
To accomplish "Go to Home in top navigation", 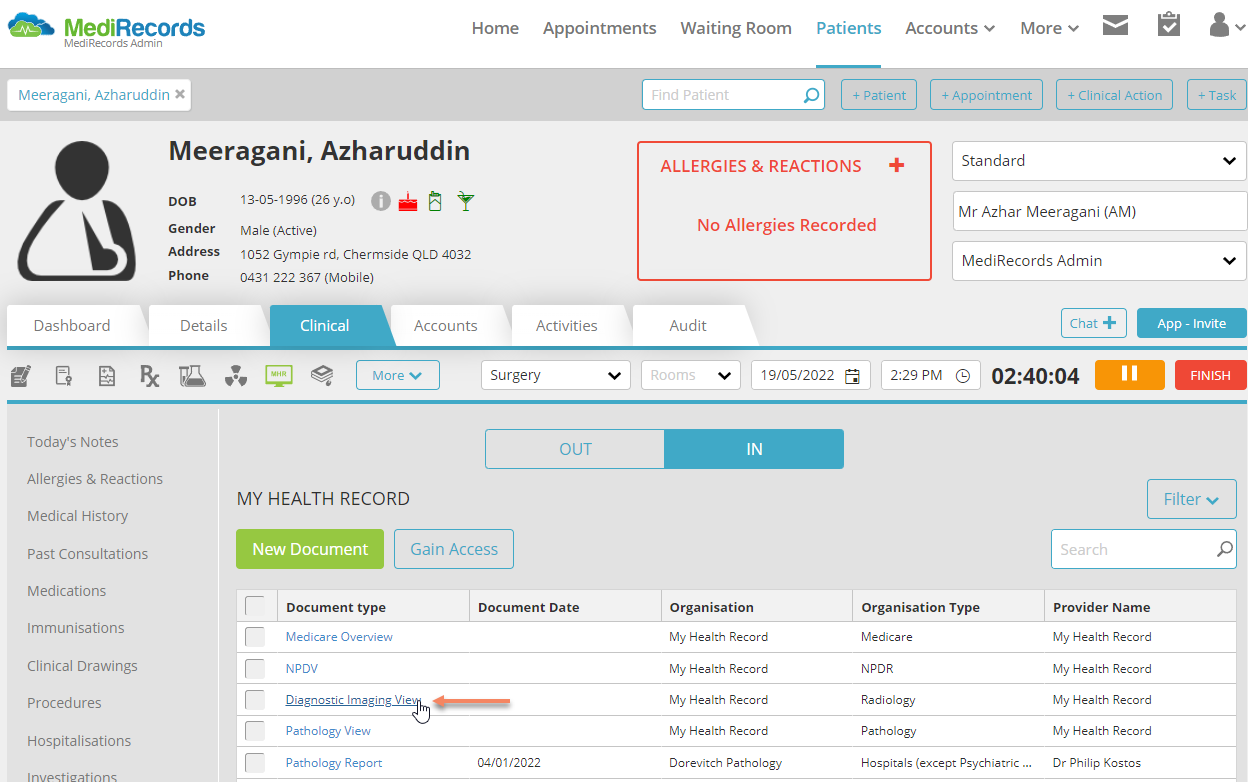I will [x=495, y=28].
